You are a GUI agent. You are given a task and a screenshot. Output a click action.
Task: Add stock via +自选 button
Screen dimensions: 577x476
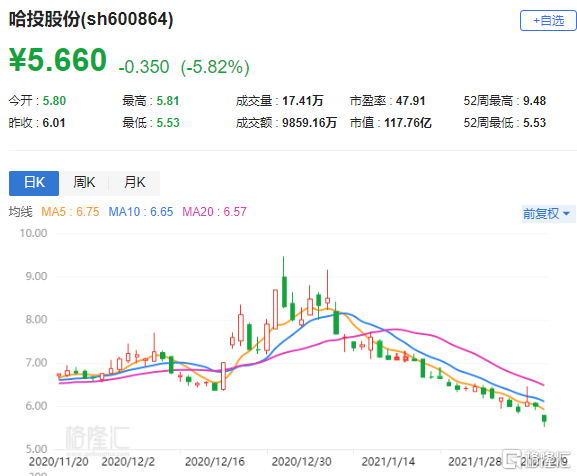click(548, 21)
